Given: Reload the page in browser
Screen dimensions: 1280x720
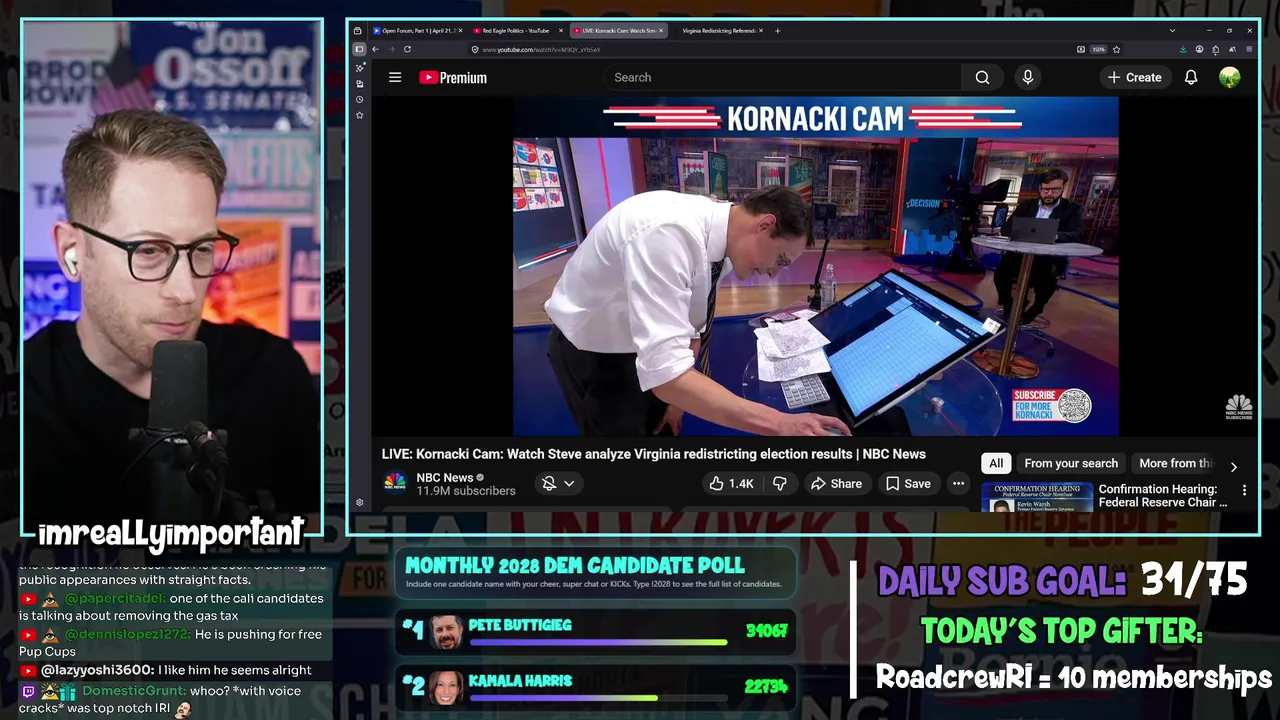Looking at the screenshot, I should click(x=407, y=49).
